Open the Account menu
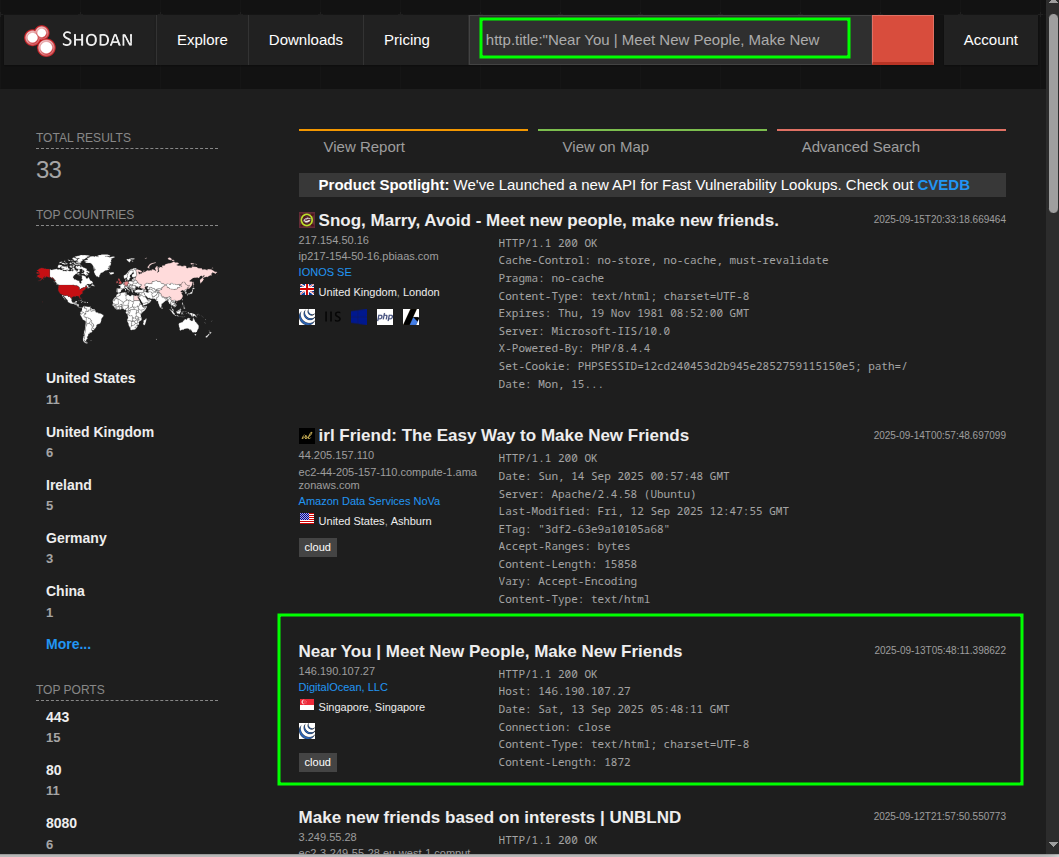Viewport: 1059px width, 857px height. 990,40
